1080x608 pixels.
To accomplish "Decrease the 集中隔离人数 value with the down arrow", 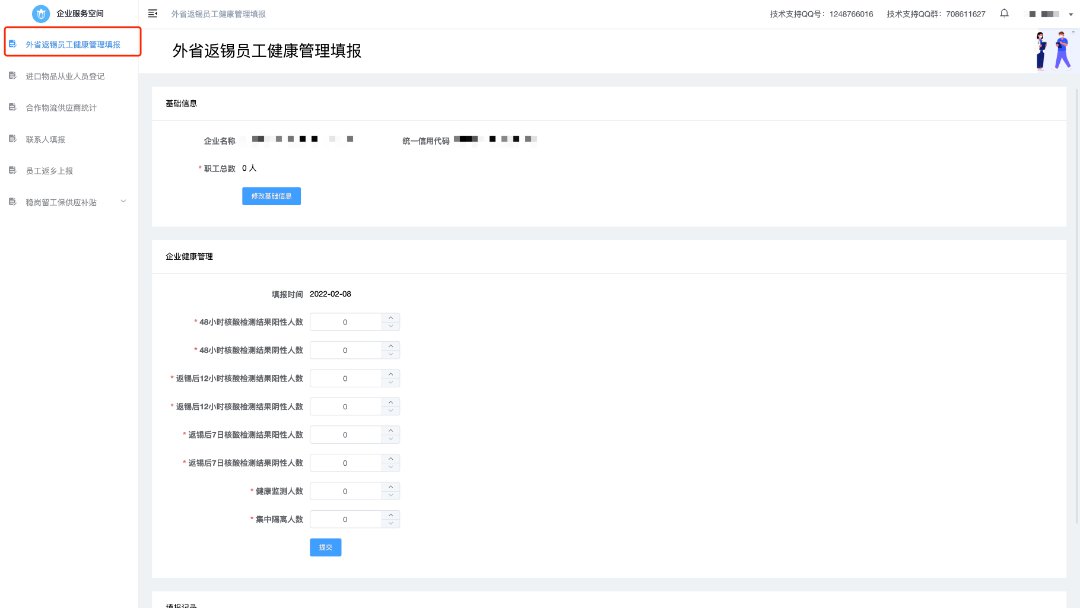I will [391, 524].
